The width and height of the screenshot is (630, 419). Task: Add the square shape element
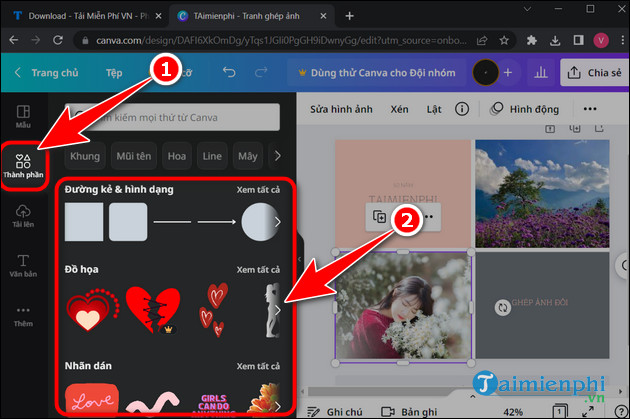84,222
